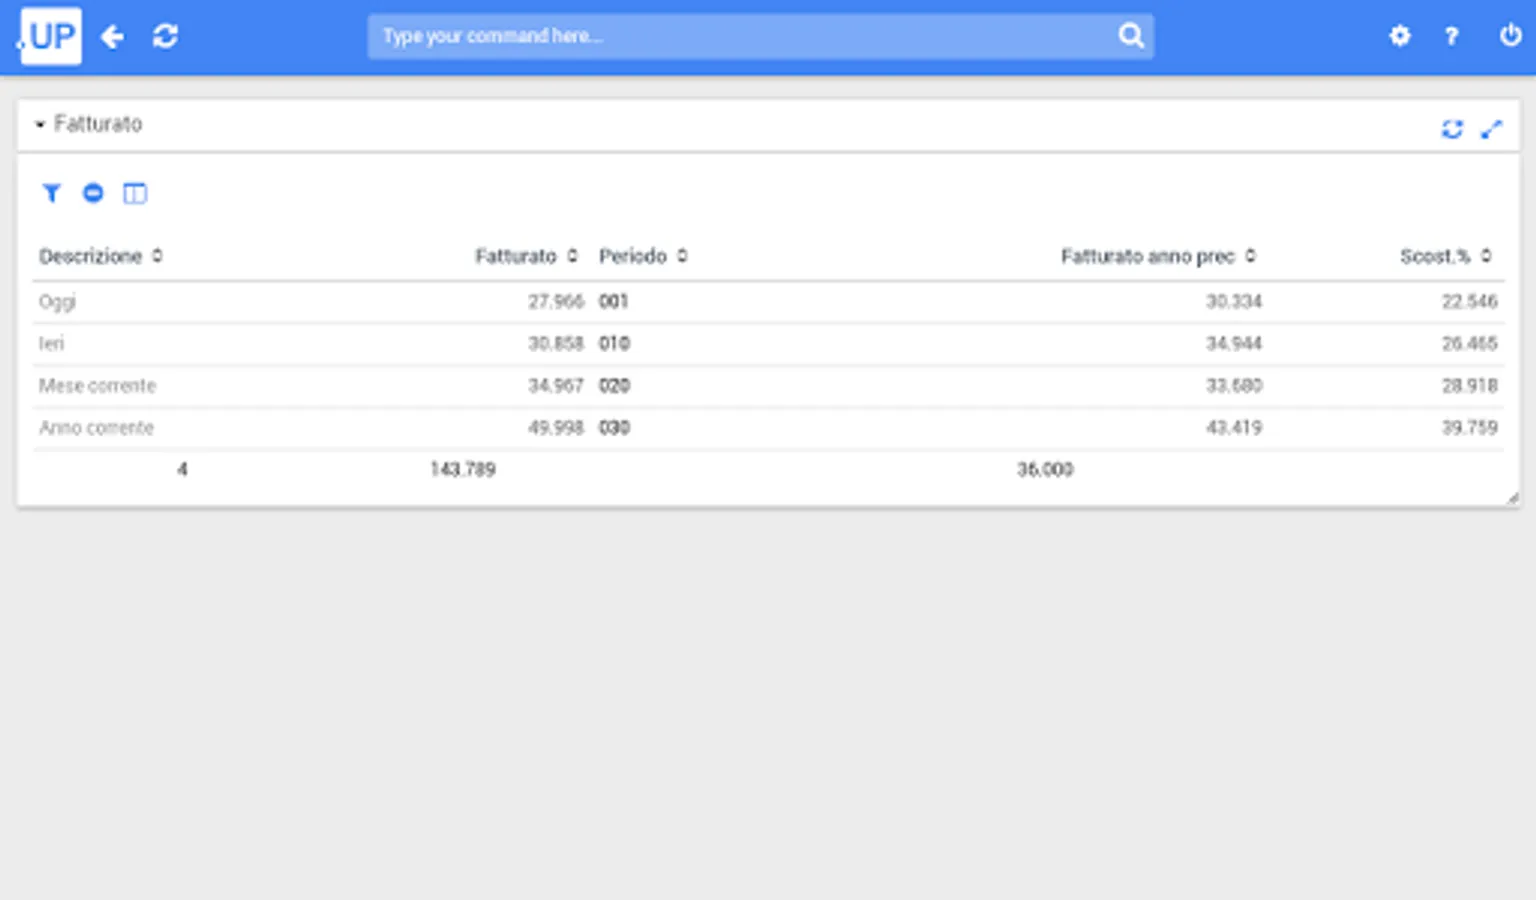The height and width of the screenshot is (900, 1536).
Task: Click the panel resize corner handle
Action: tap(1512, 498)
